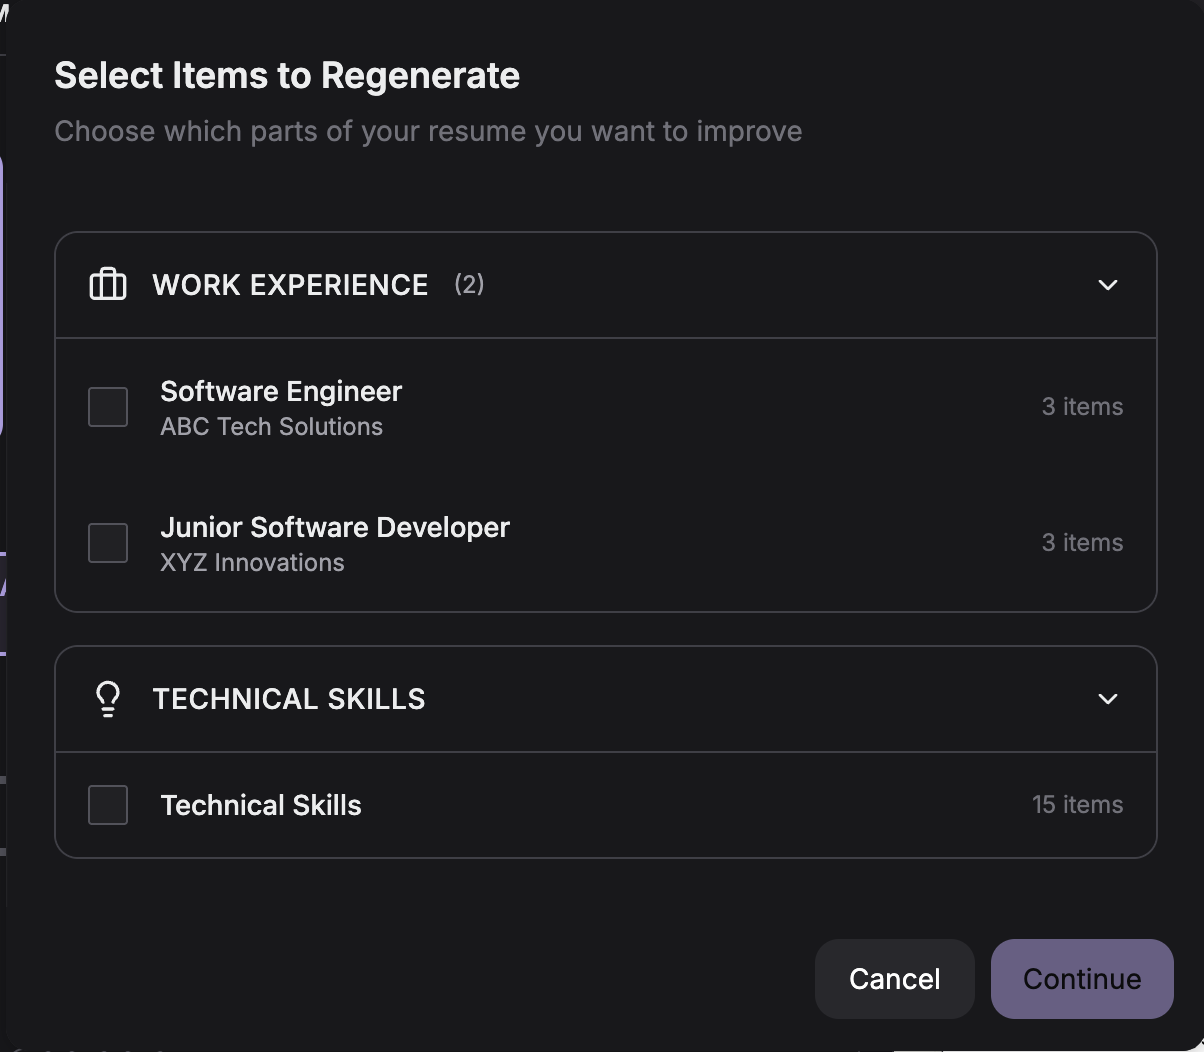The height and width of the screenshot is (1052, 1204).
Task: Click the Work Experience section header
Action: coord(290,285)
